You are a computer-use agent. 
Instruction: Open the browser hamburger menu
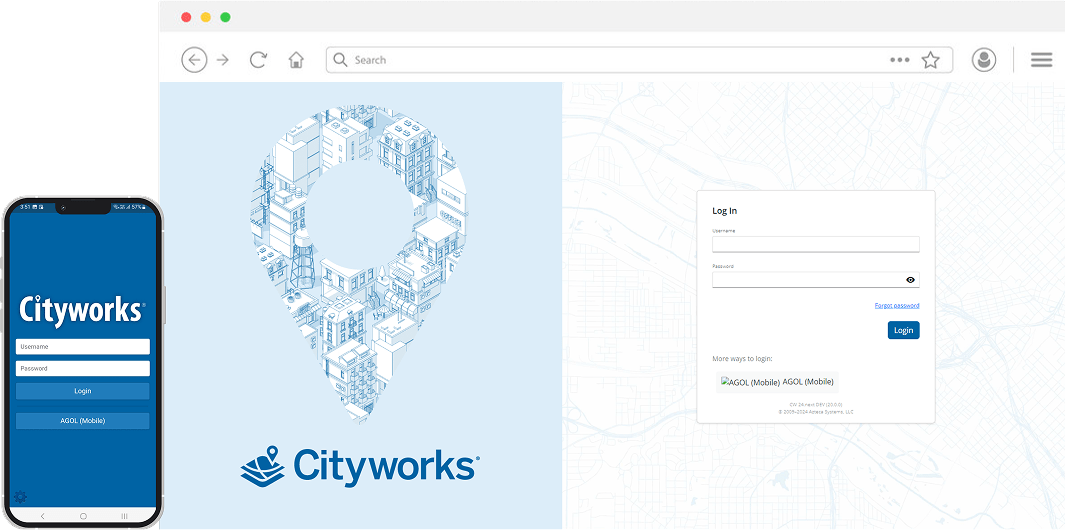tap(1041, 60)
